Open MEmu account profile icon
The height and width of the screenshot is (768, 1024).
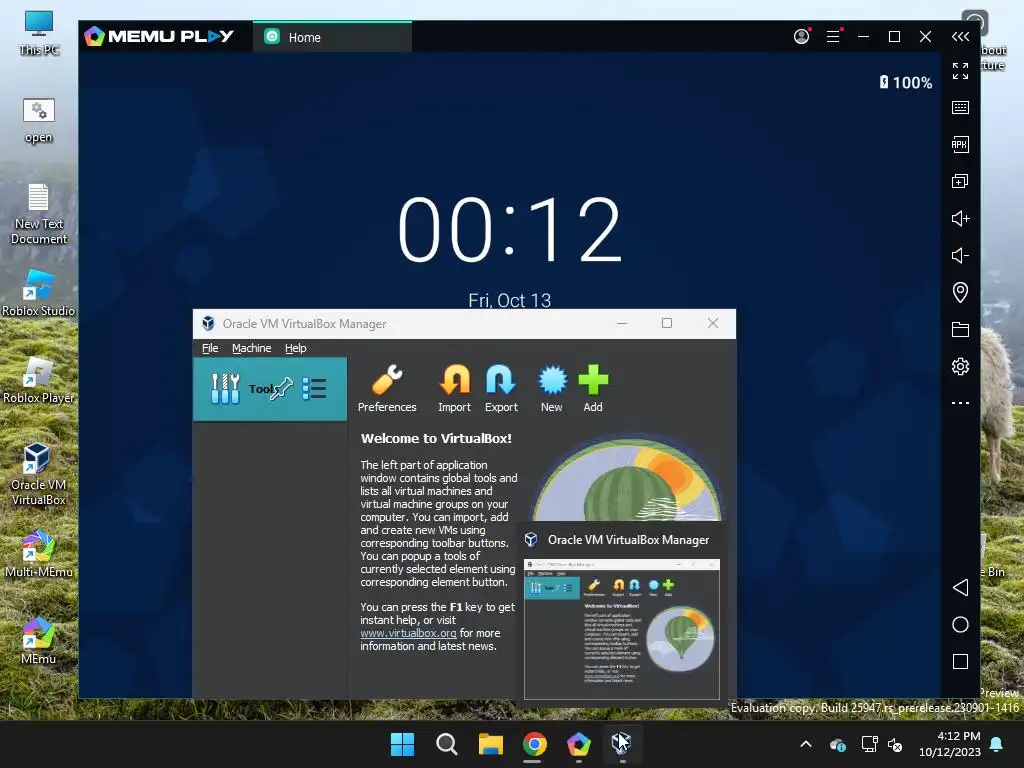pyautogui.click(x=801, y=37)
